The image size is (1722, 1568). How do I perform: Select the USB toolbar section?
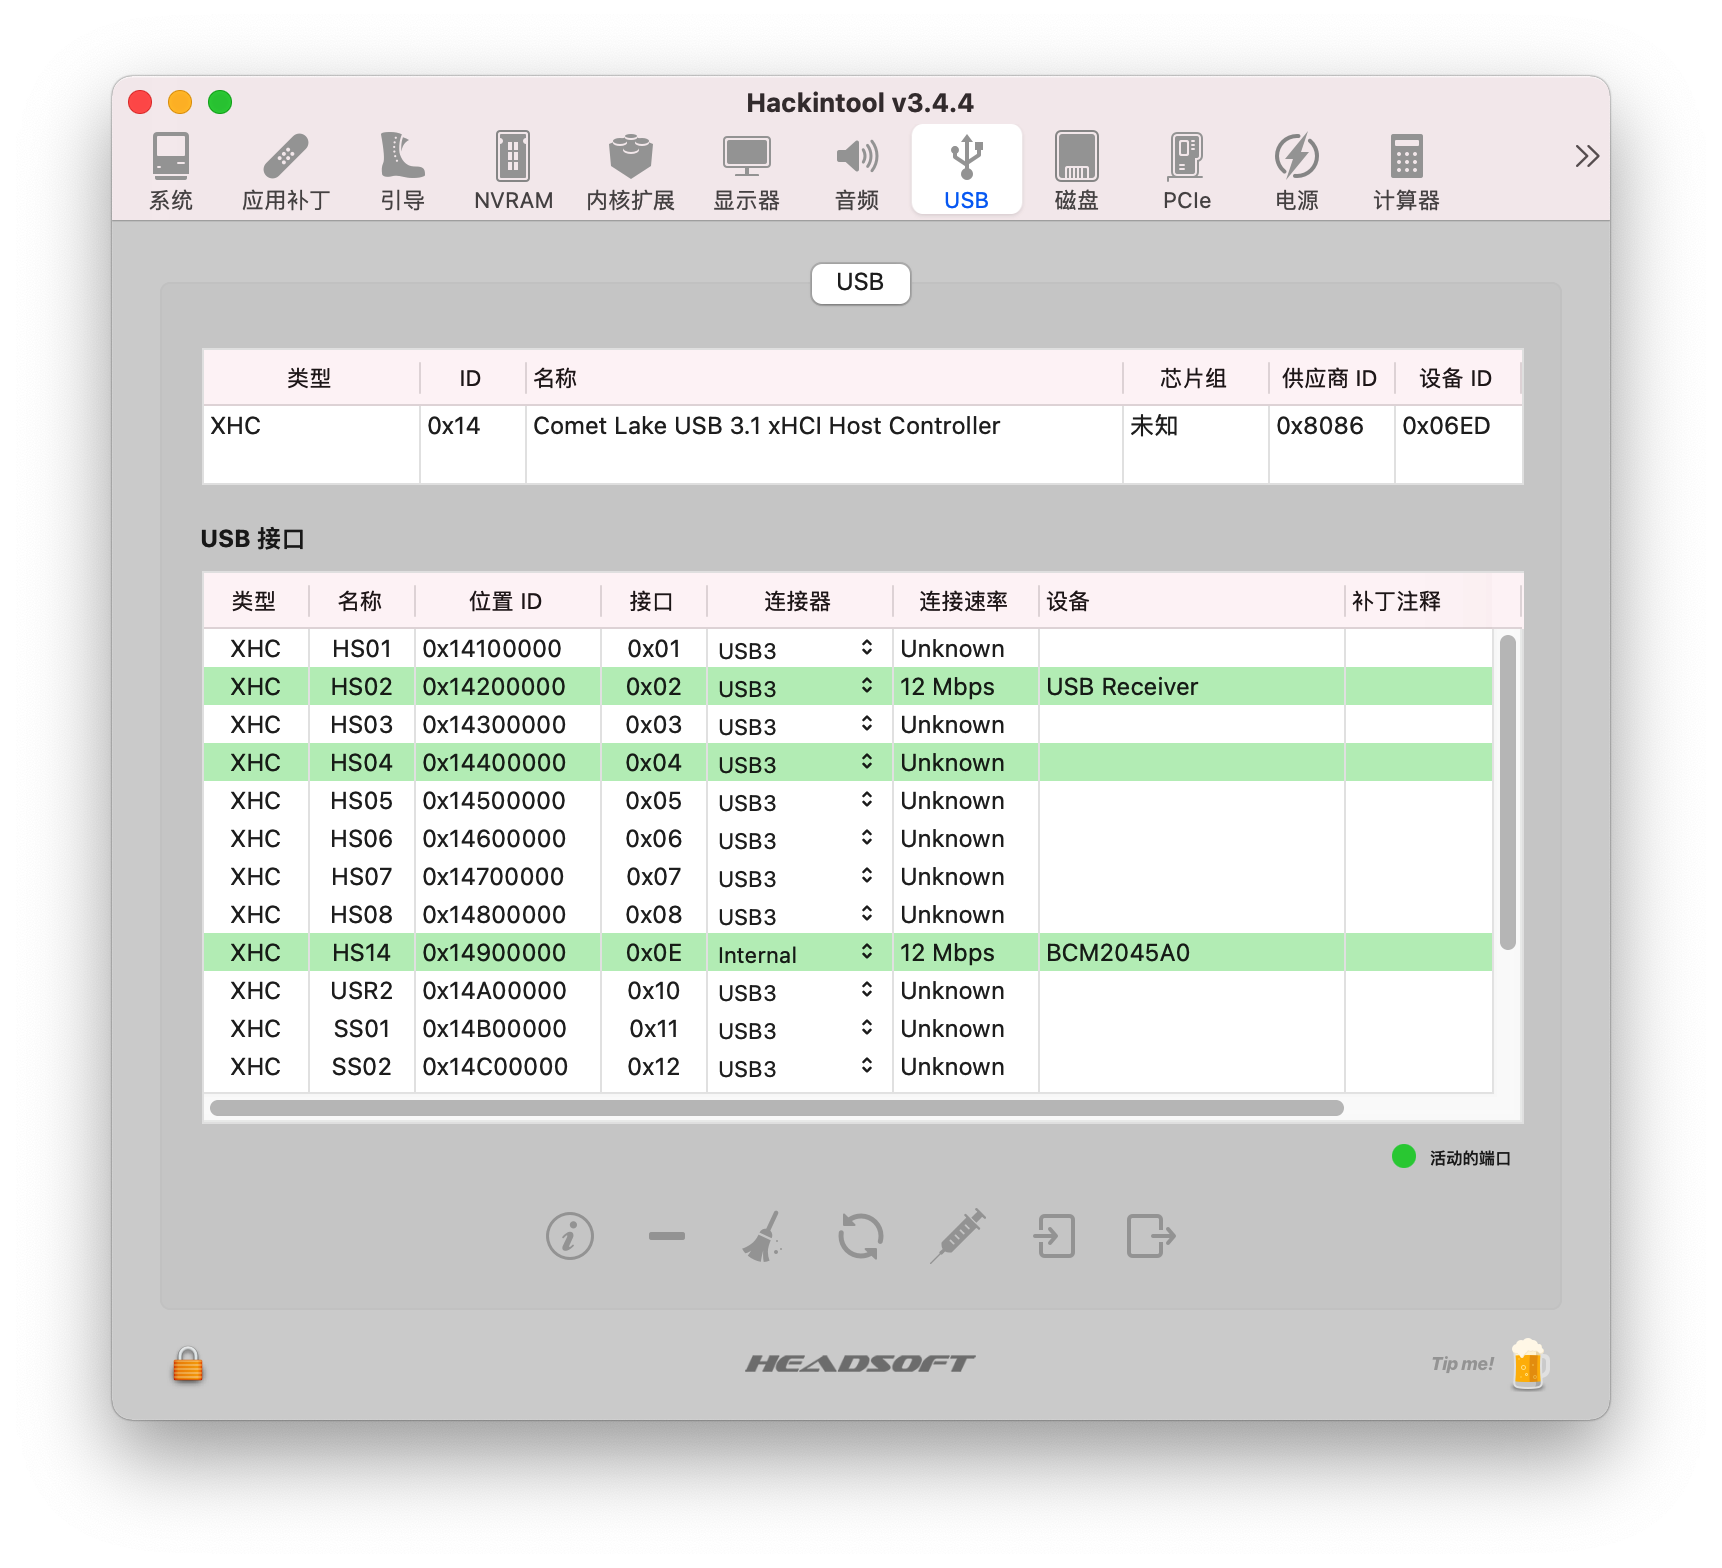click(967, 169)
